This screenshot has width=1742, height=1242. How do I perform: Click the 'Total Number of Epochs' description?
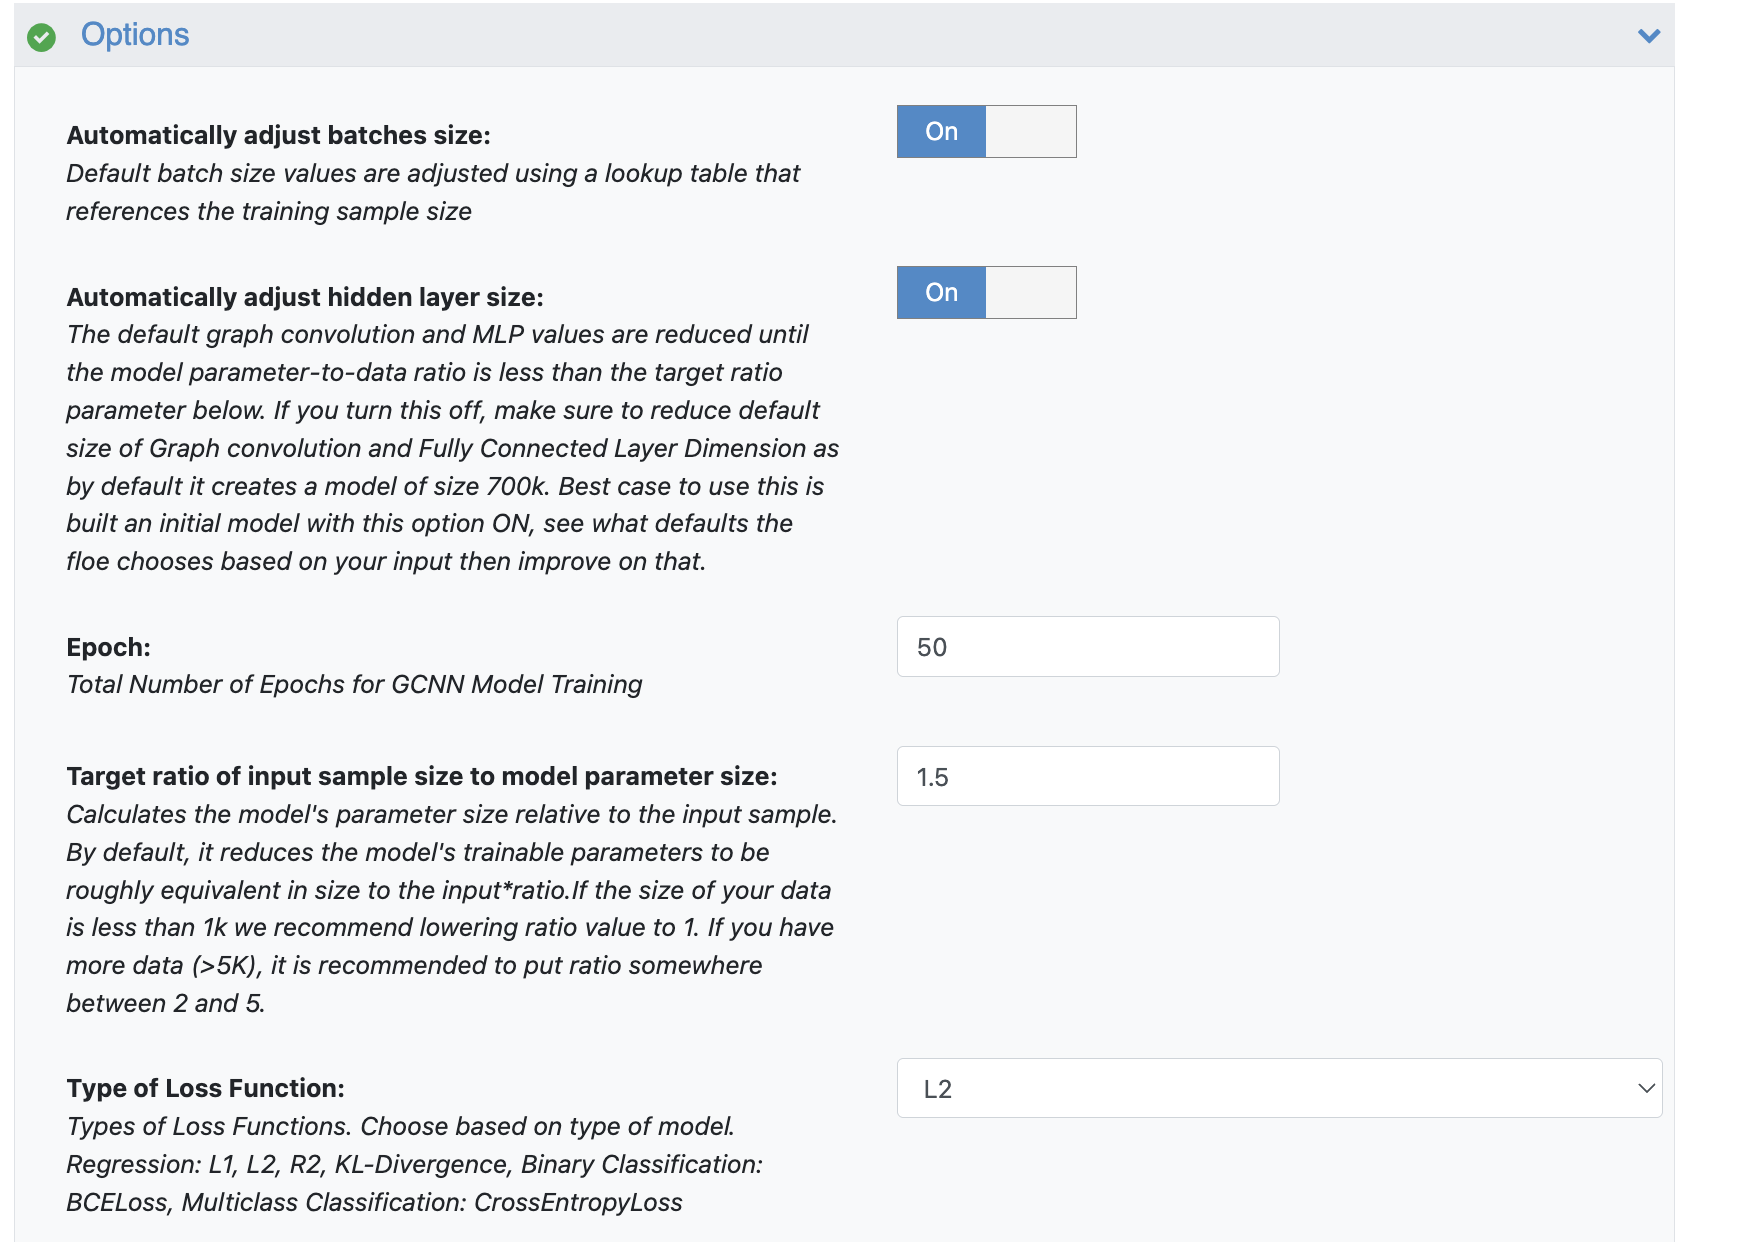[x=354, y=685]
